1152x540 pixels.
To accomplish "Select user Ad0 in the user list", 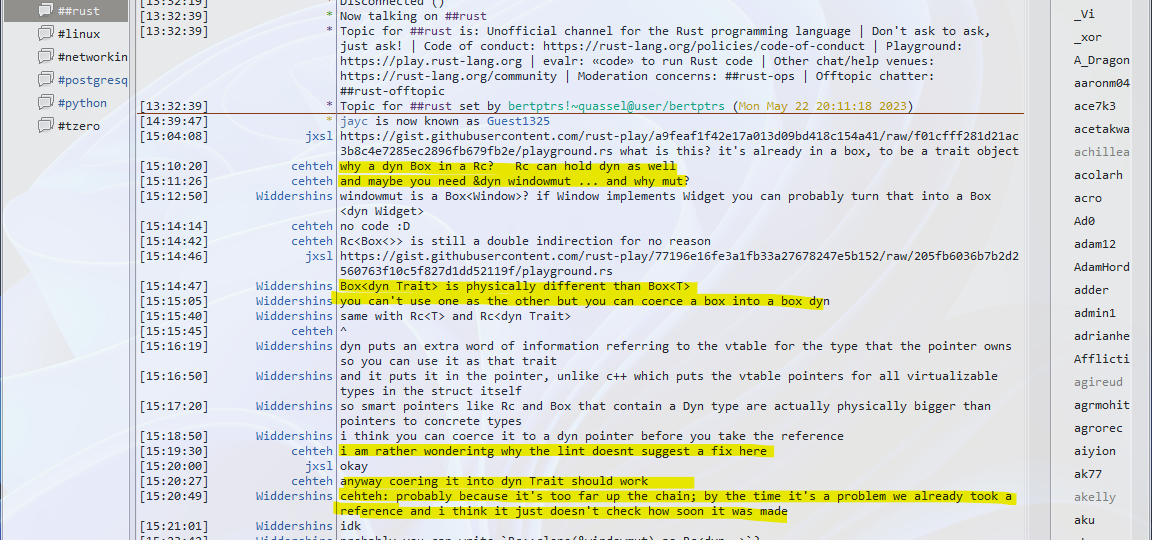I will pyautogui.click(x=1084, y=221).
